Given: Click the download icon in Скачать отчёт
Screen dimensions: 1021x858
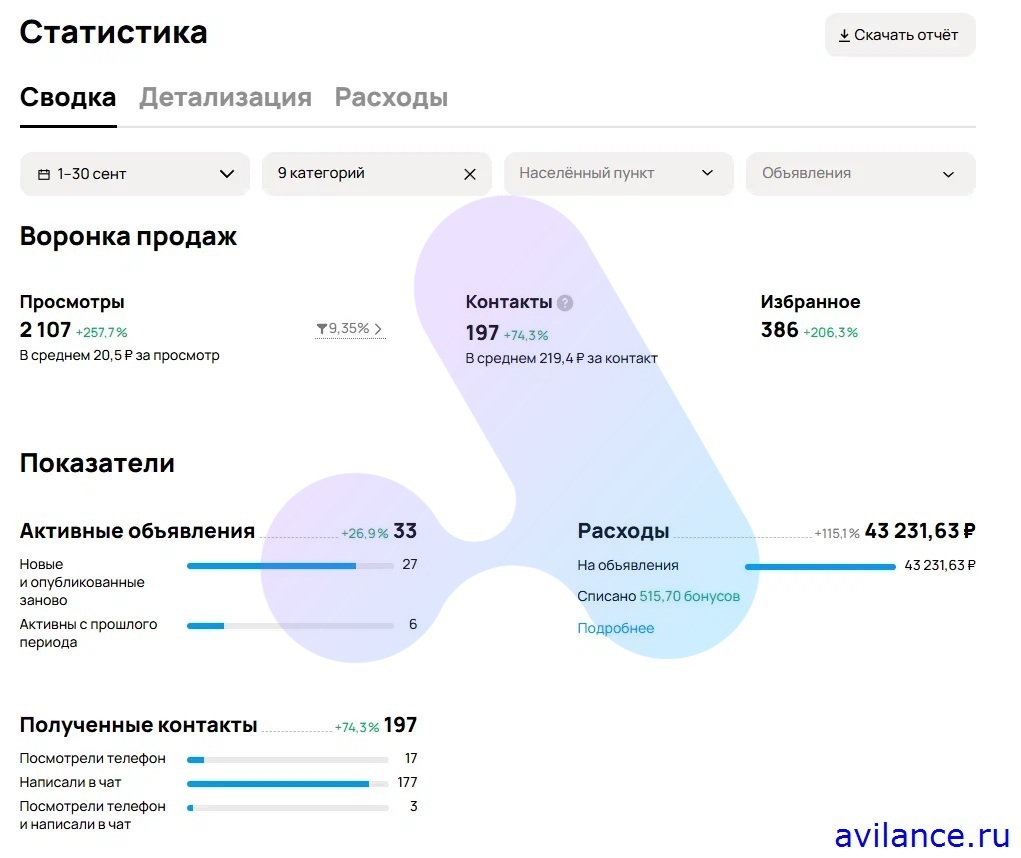Looking at the screenshot, I should [x=844, y=35].
